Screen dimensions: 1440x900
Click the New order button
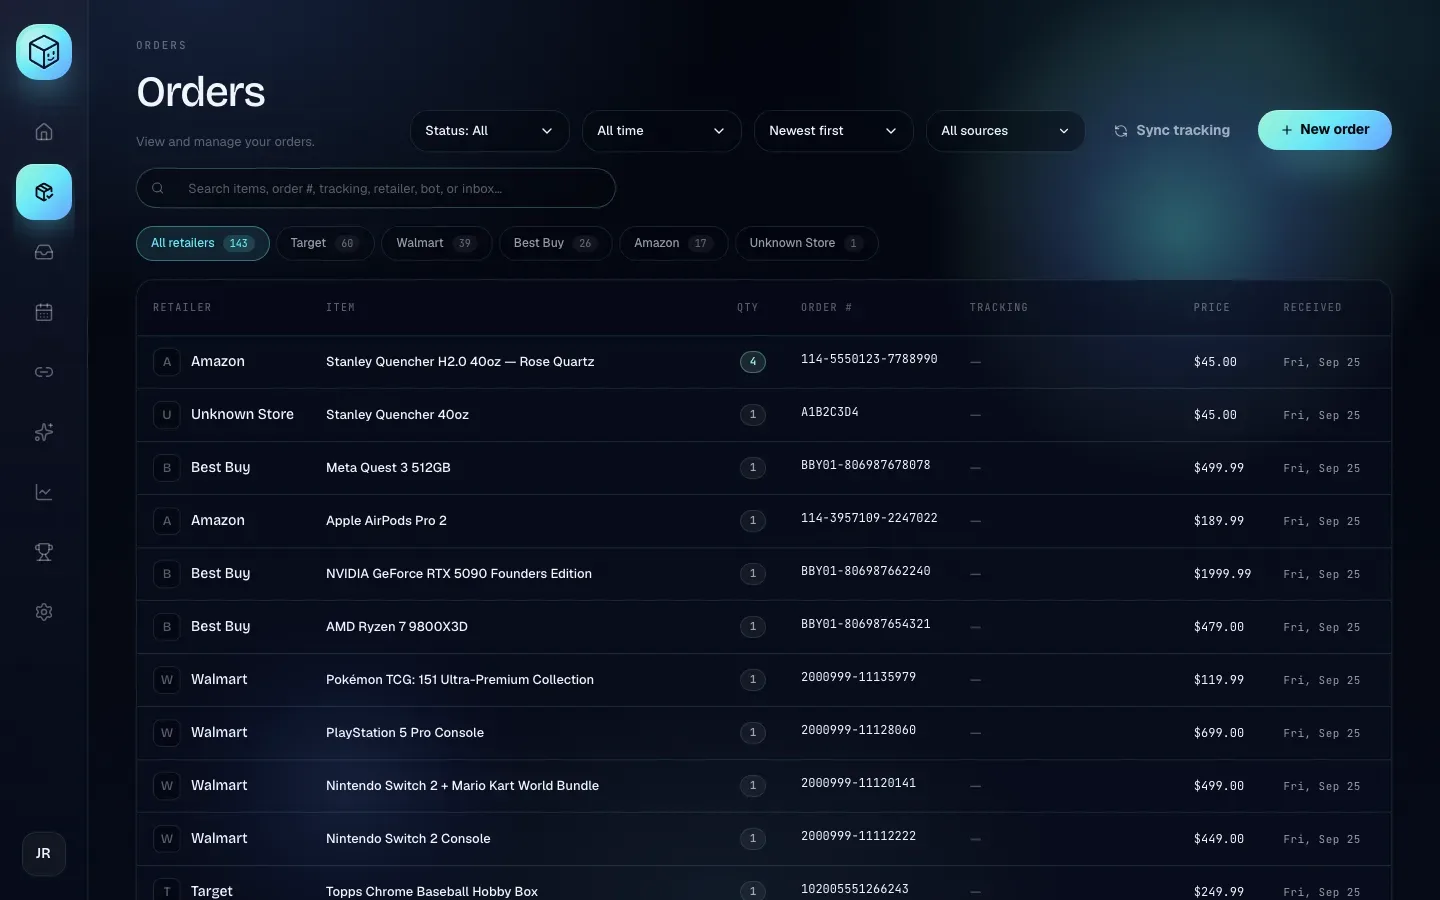(x=1325, y=130)
